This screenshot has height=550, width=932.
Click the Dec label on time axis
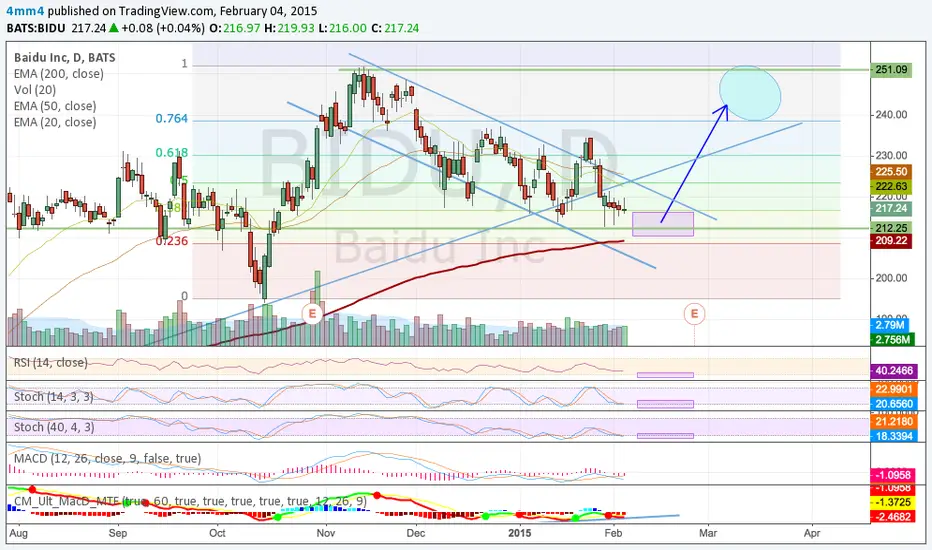click(415, 533)
